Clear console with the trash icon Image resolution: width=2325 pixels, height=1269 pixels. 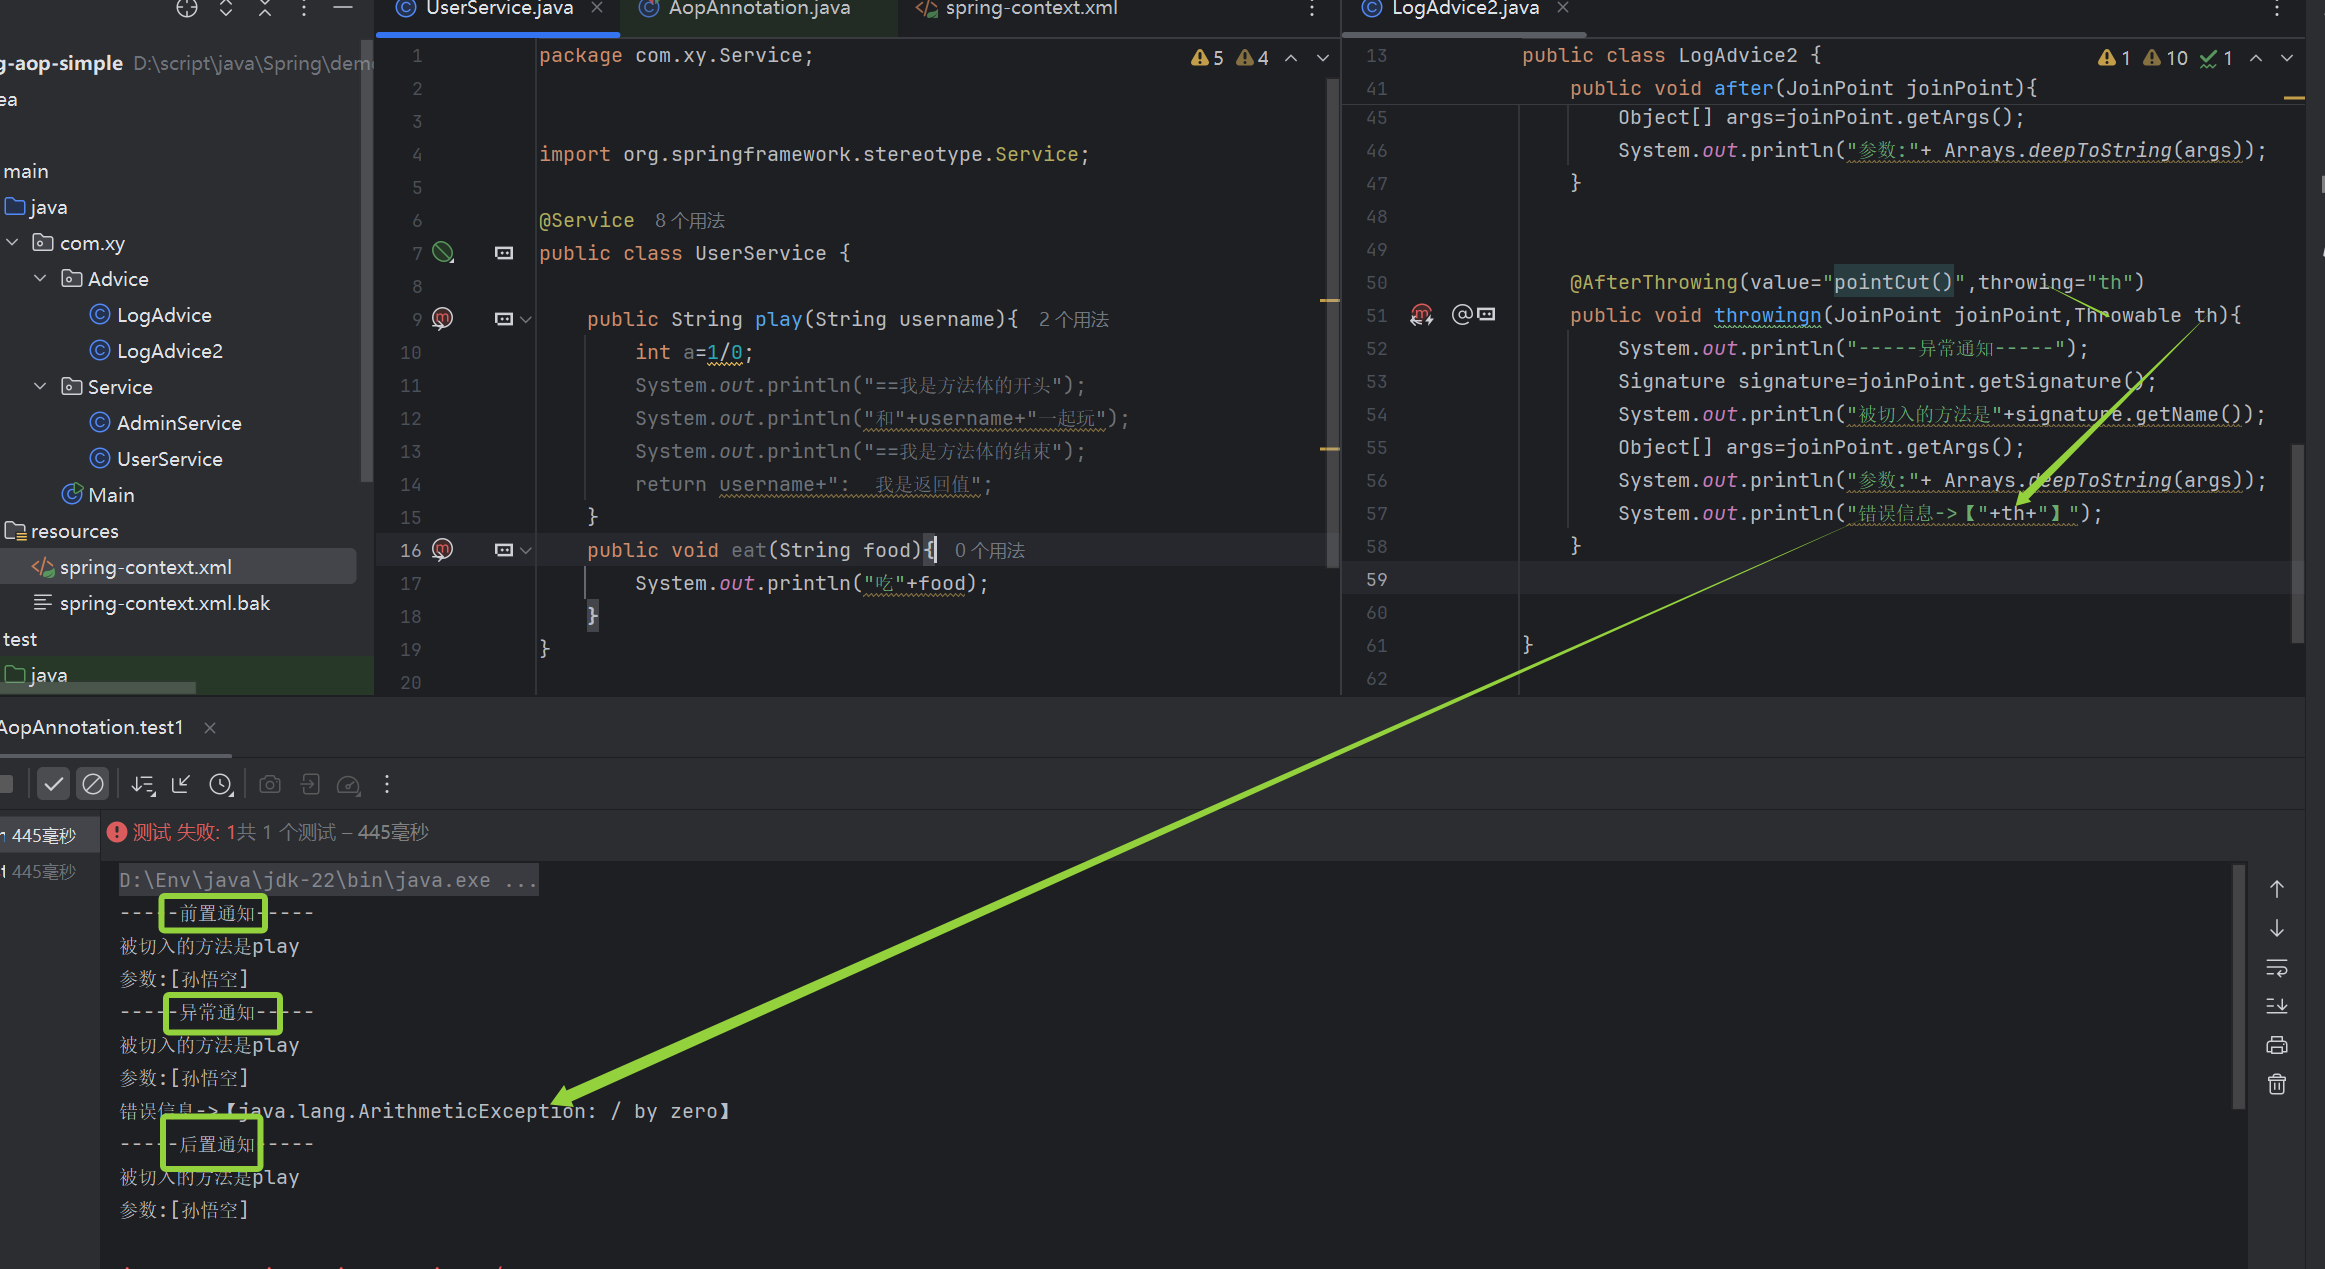[2277, 1085]
